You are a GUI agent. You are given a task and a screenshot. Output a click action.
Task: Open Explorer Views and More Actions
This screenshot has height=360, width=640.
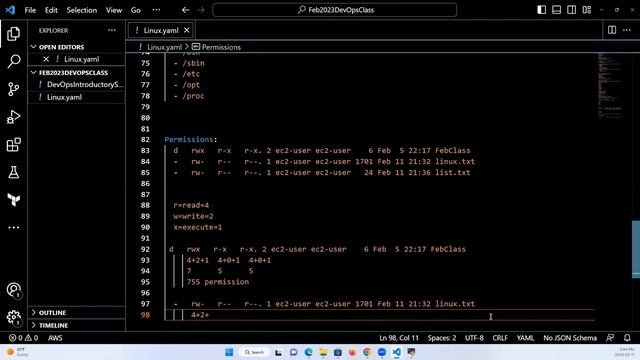[x=111, y=30]
